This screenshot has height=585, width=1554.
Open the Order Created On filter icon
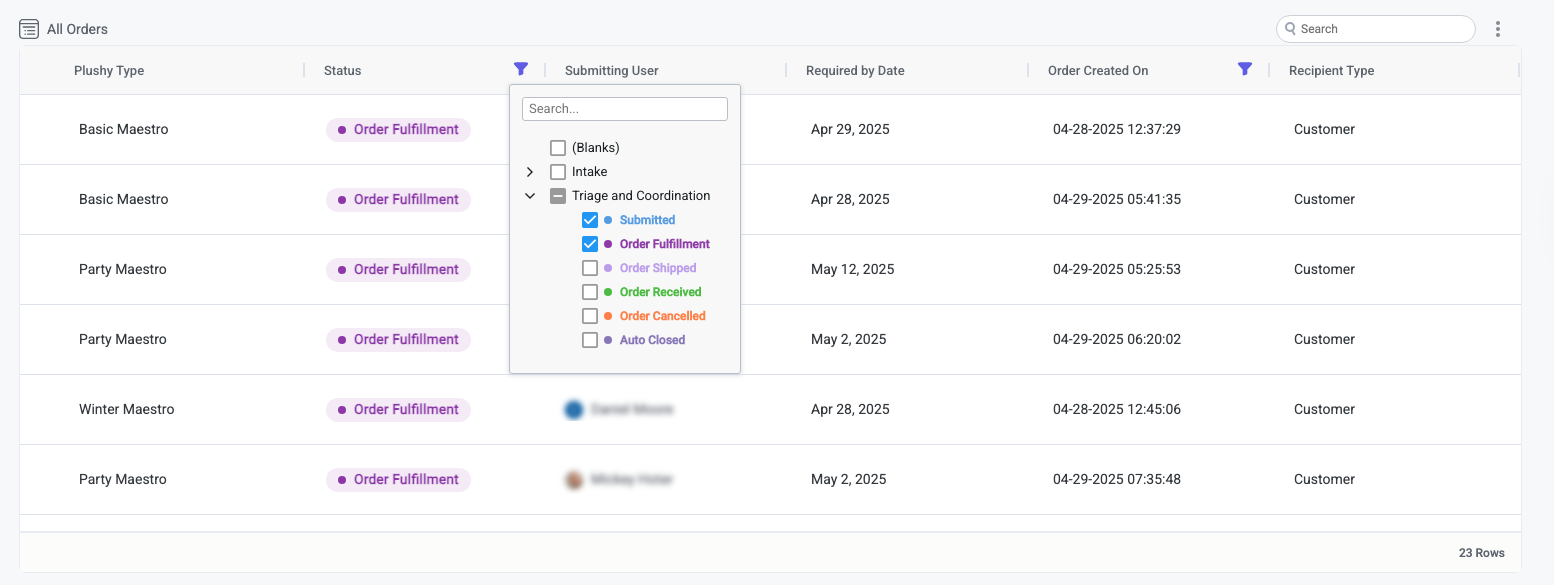click(x=1244, y=69)
